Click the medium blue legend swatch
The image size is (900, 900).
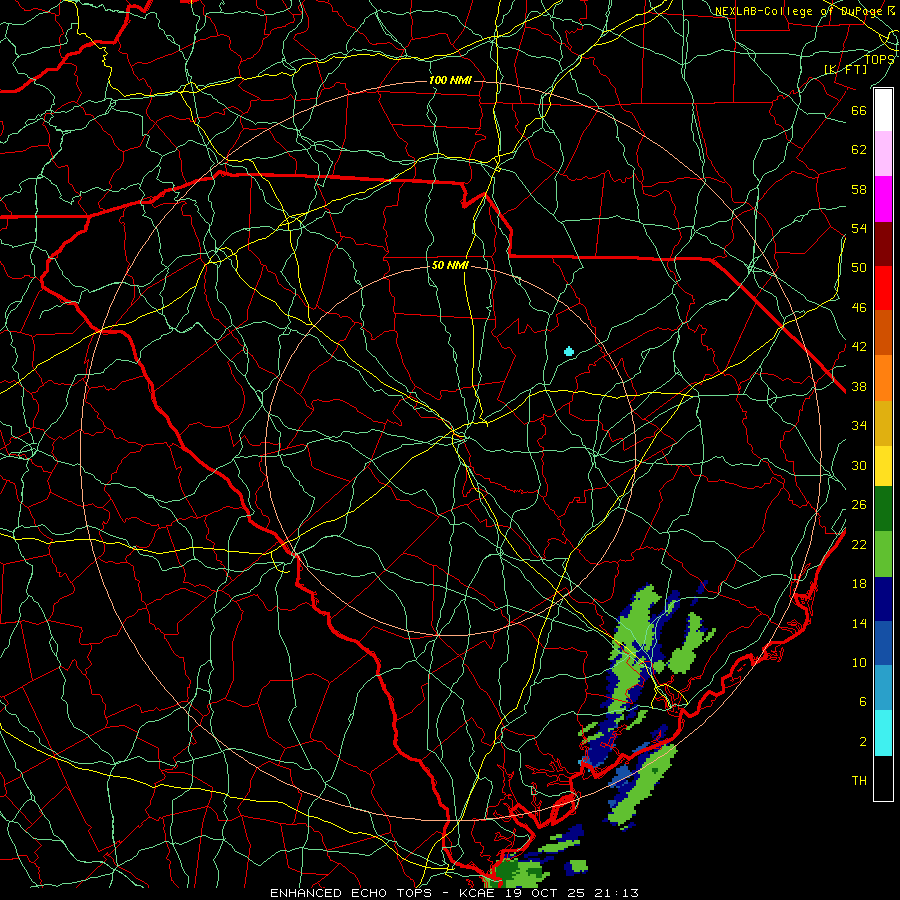click(883, 643)
